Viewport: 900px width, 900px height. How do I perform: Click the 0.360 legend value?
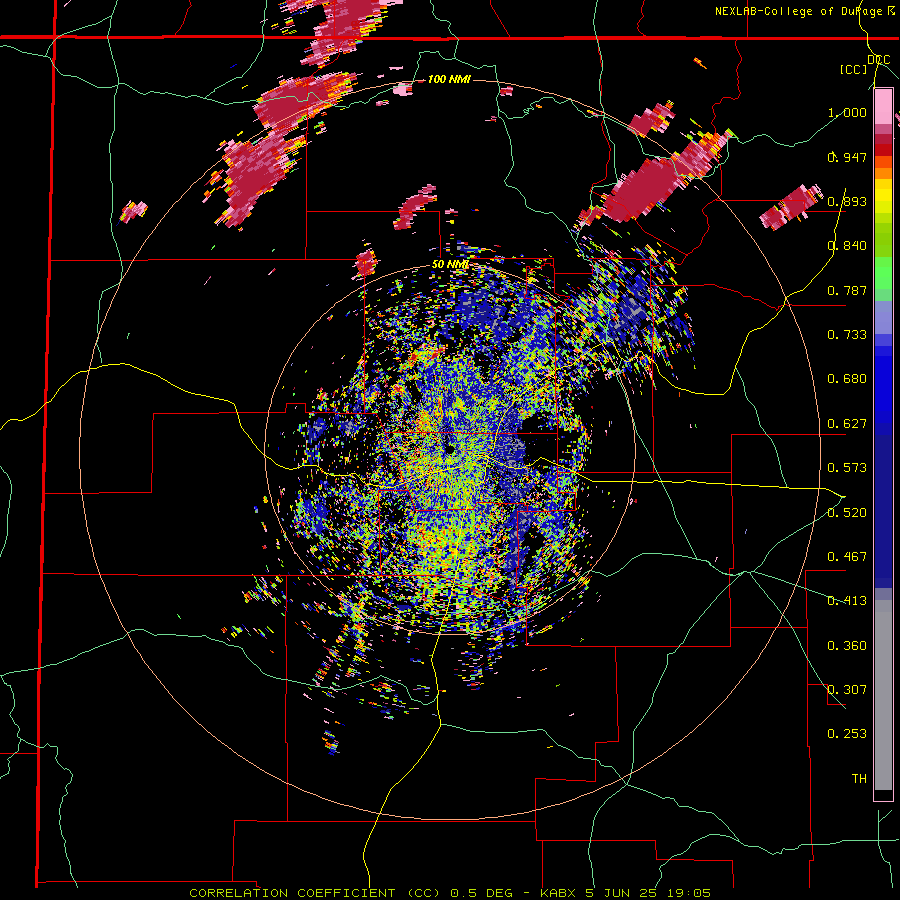coord(847,646)
